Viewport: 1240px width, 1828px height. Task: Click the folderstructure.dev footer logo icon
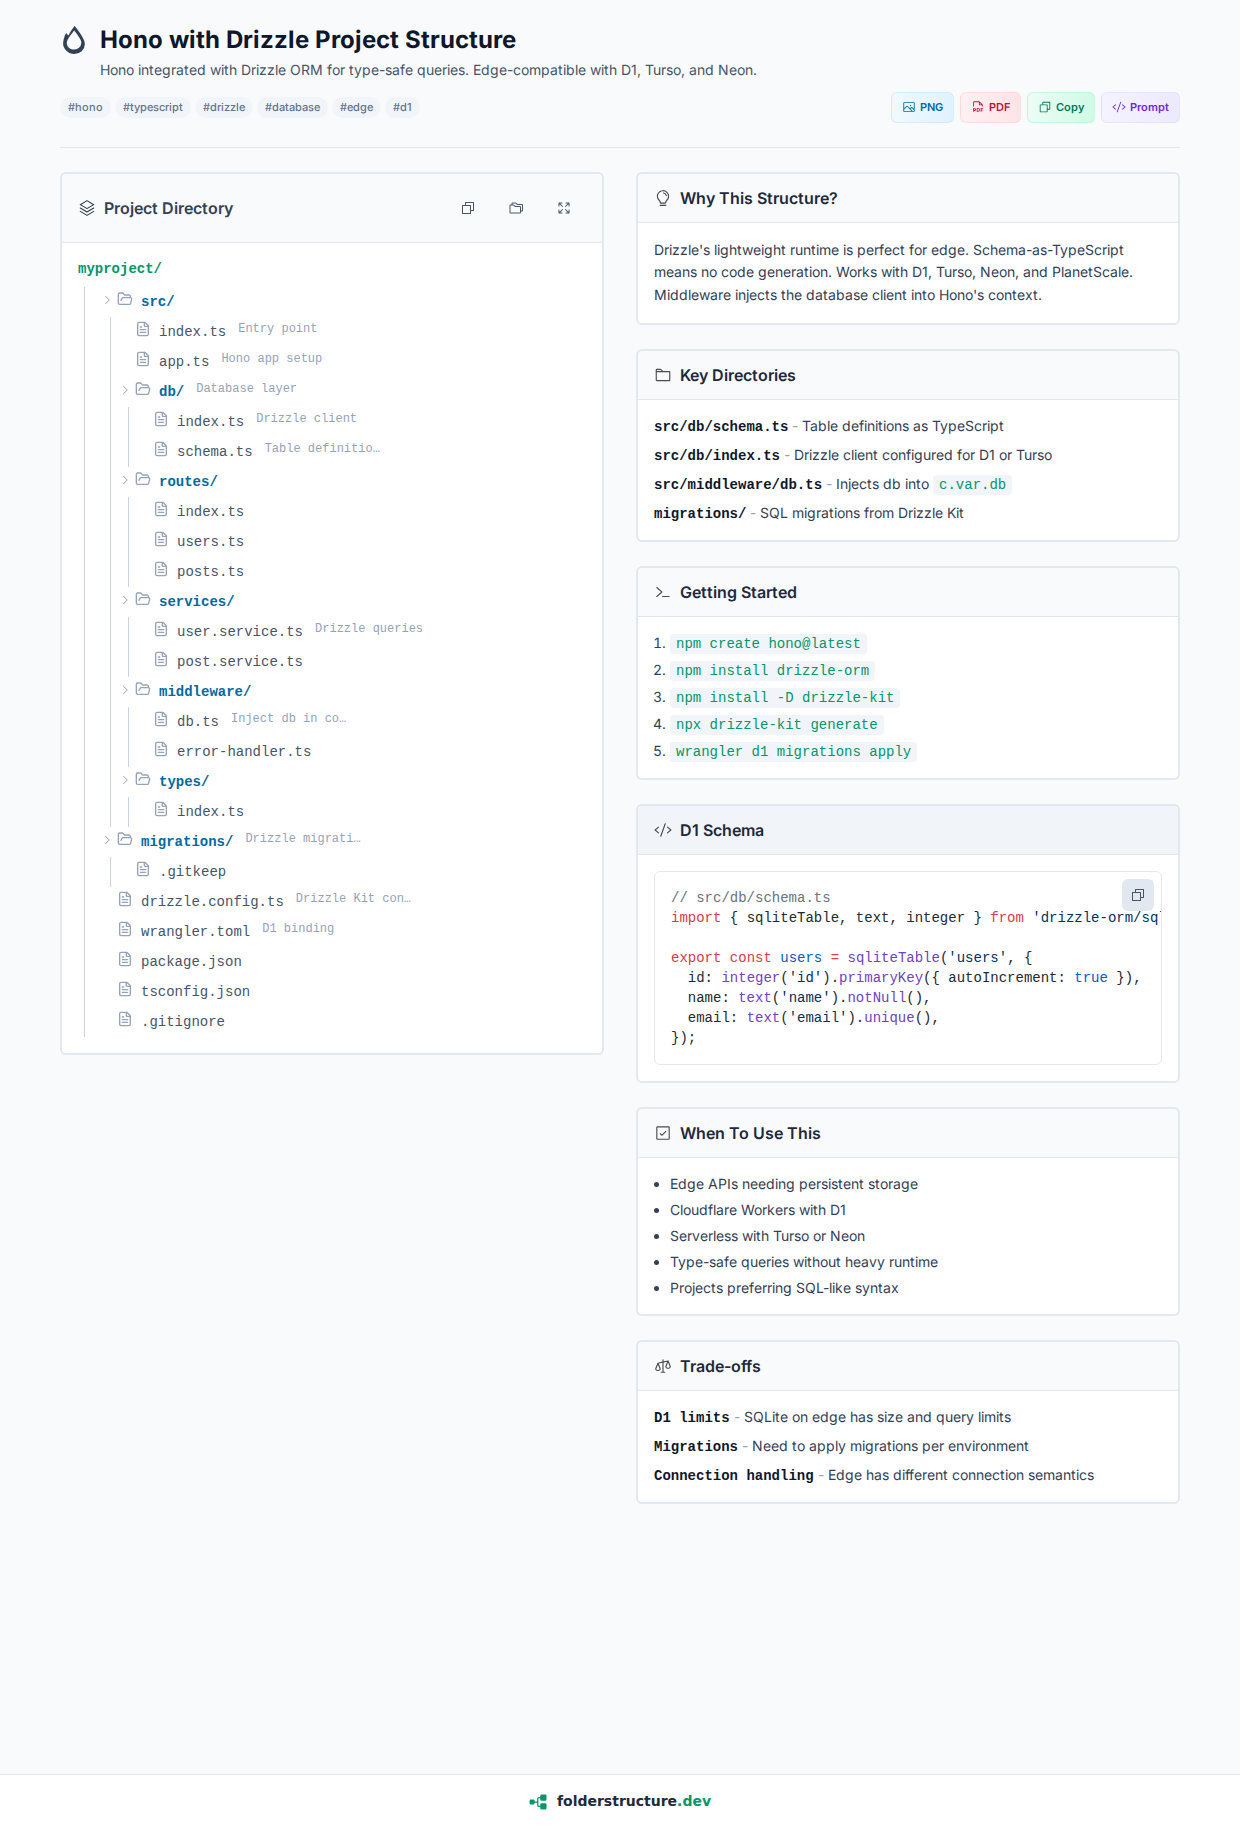538,1801
